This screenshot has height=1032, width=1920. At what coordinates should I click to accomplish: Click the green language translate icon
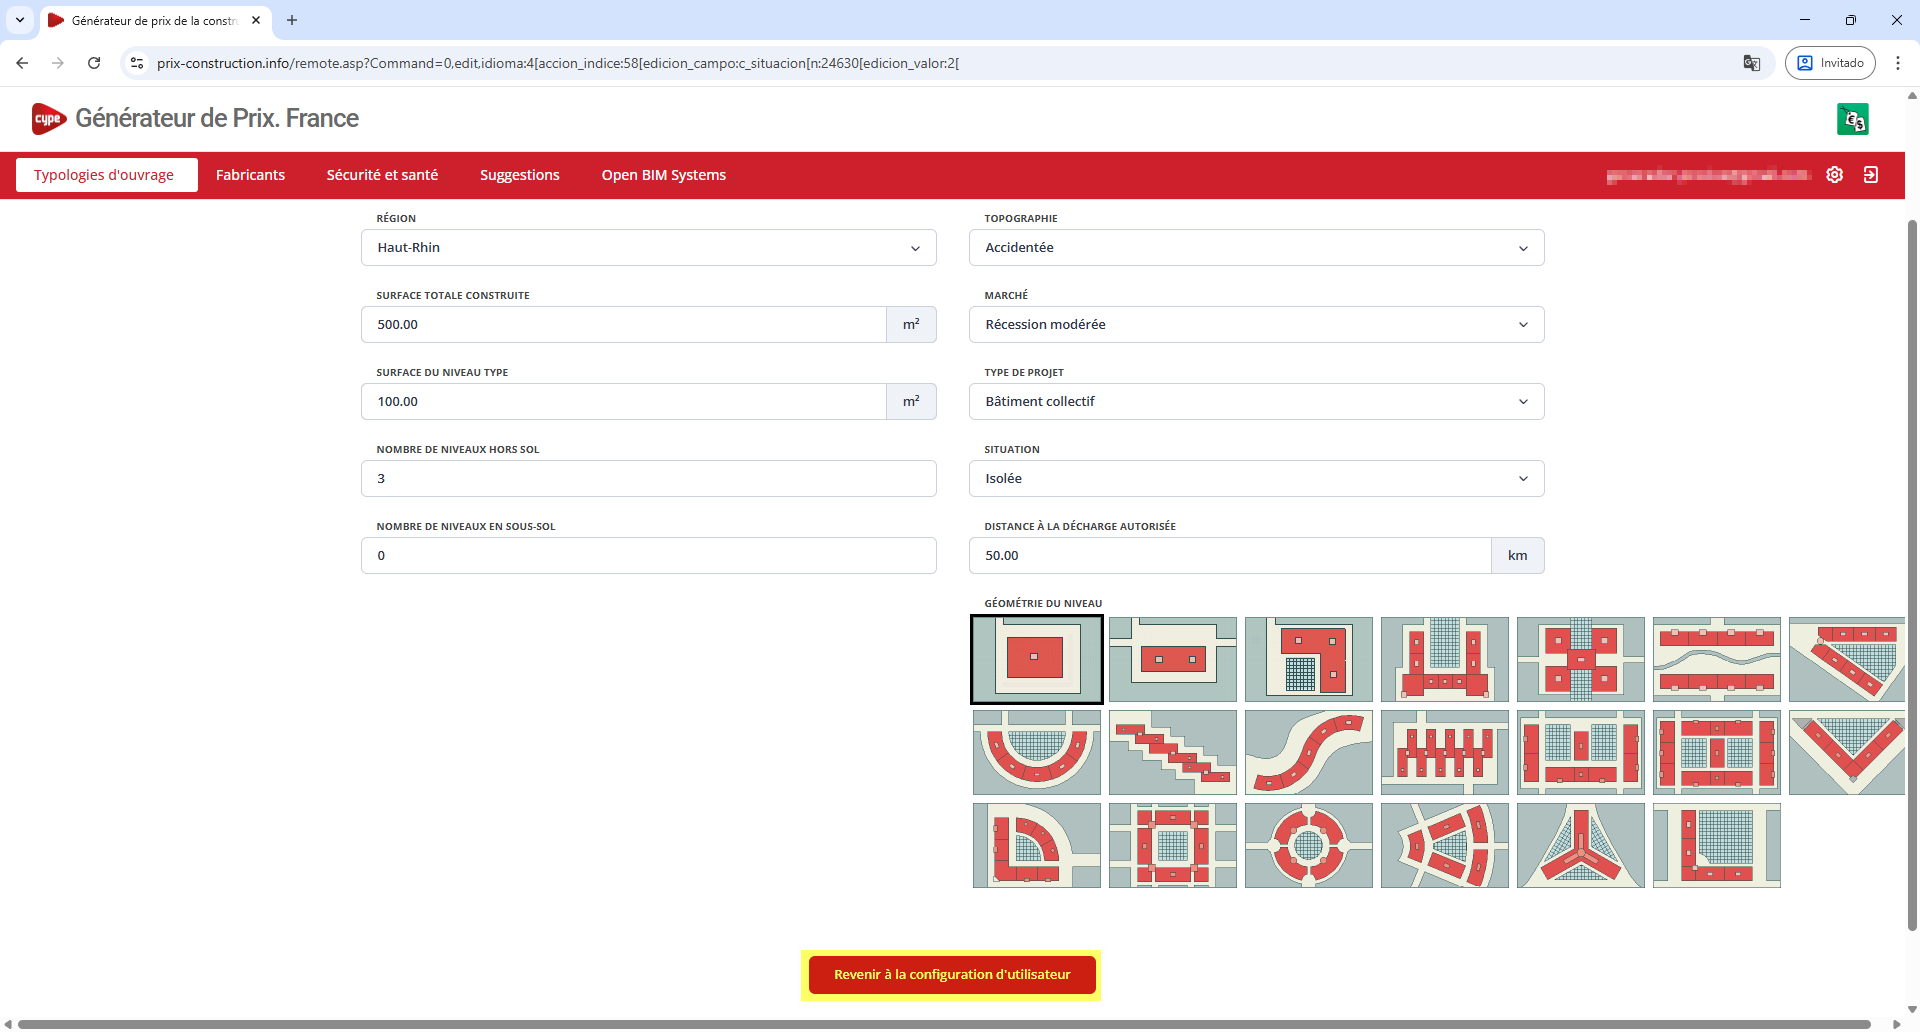click(1853, 119)
